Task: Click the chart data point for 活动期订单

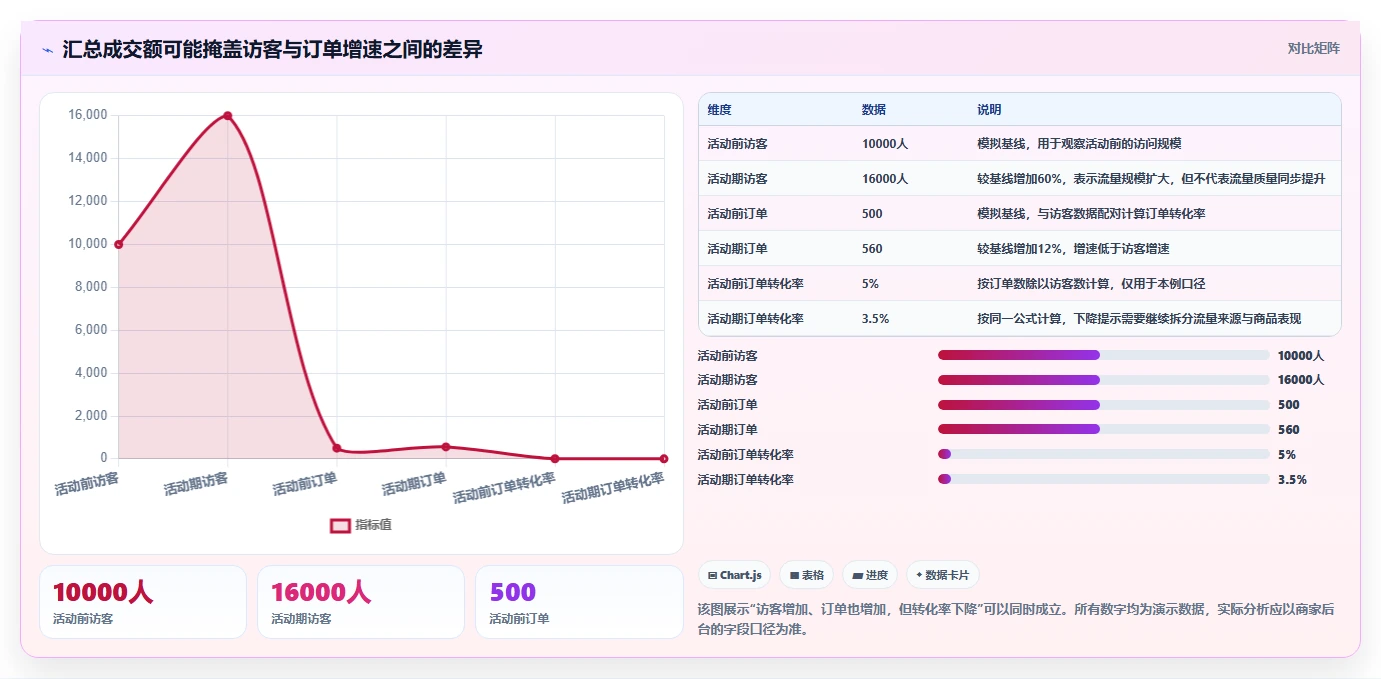Action: 446,446
